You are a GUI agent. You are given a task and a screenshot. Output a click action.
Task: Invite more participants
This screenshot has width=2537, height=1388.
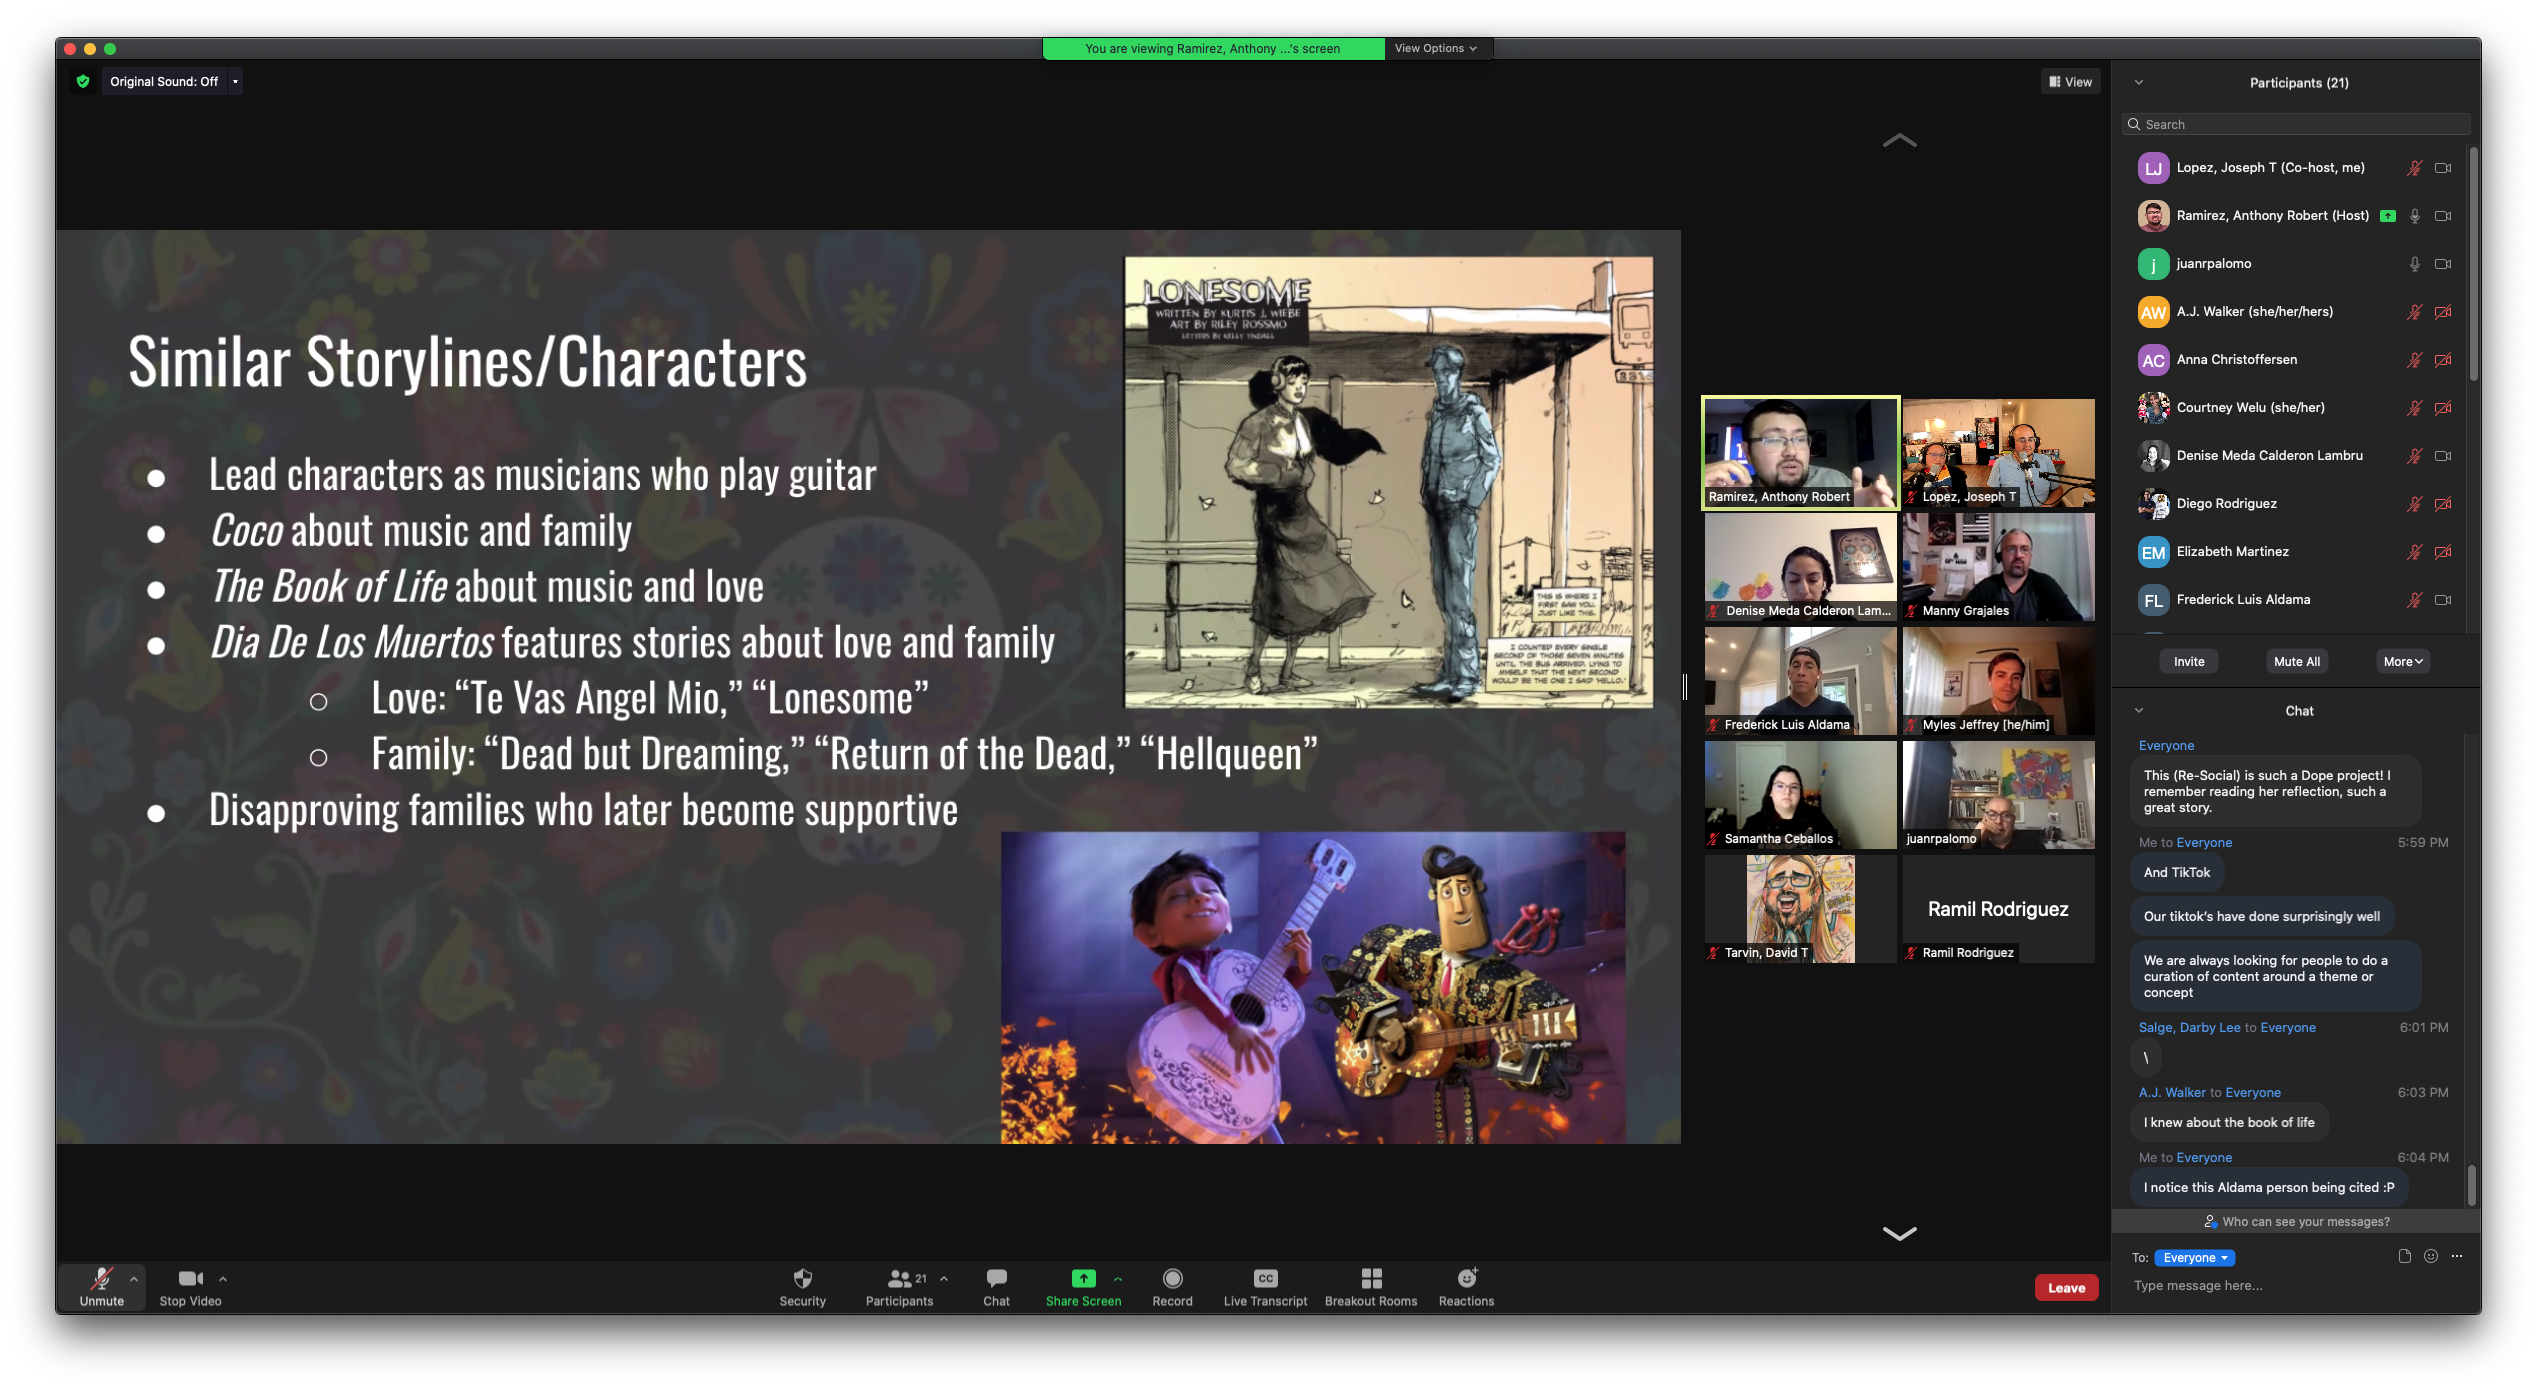click(2188, 661)
